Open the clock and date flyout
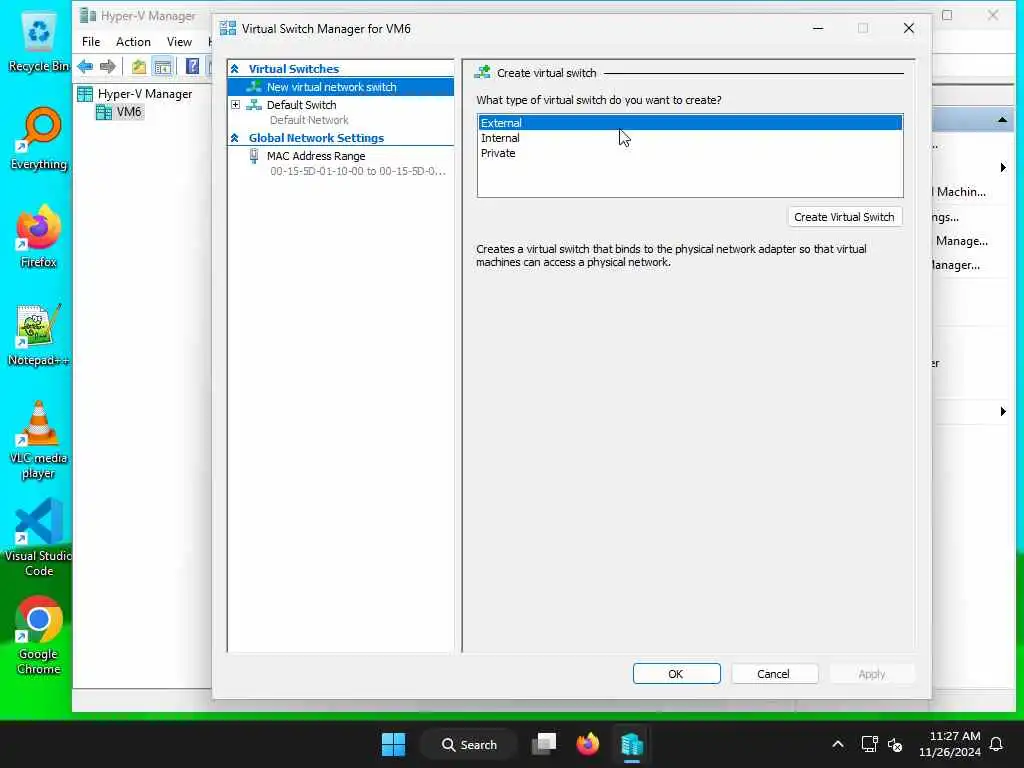Screen dimensions: 1024x768 pyautogui.click(x=950, y=744)
